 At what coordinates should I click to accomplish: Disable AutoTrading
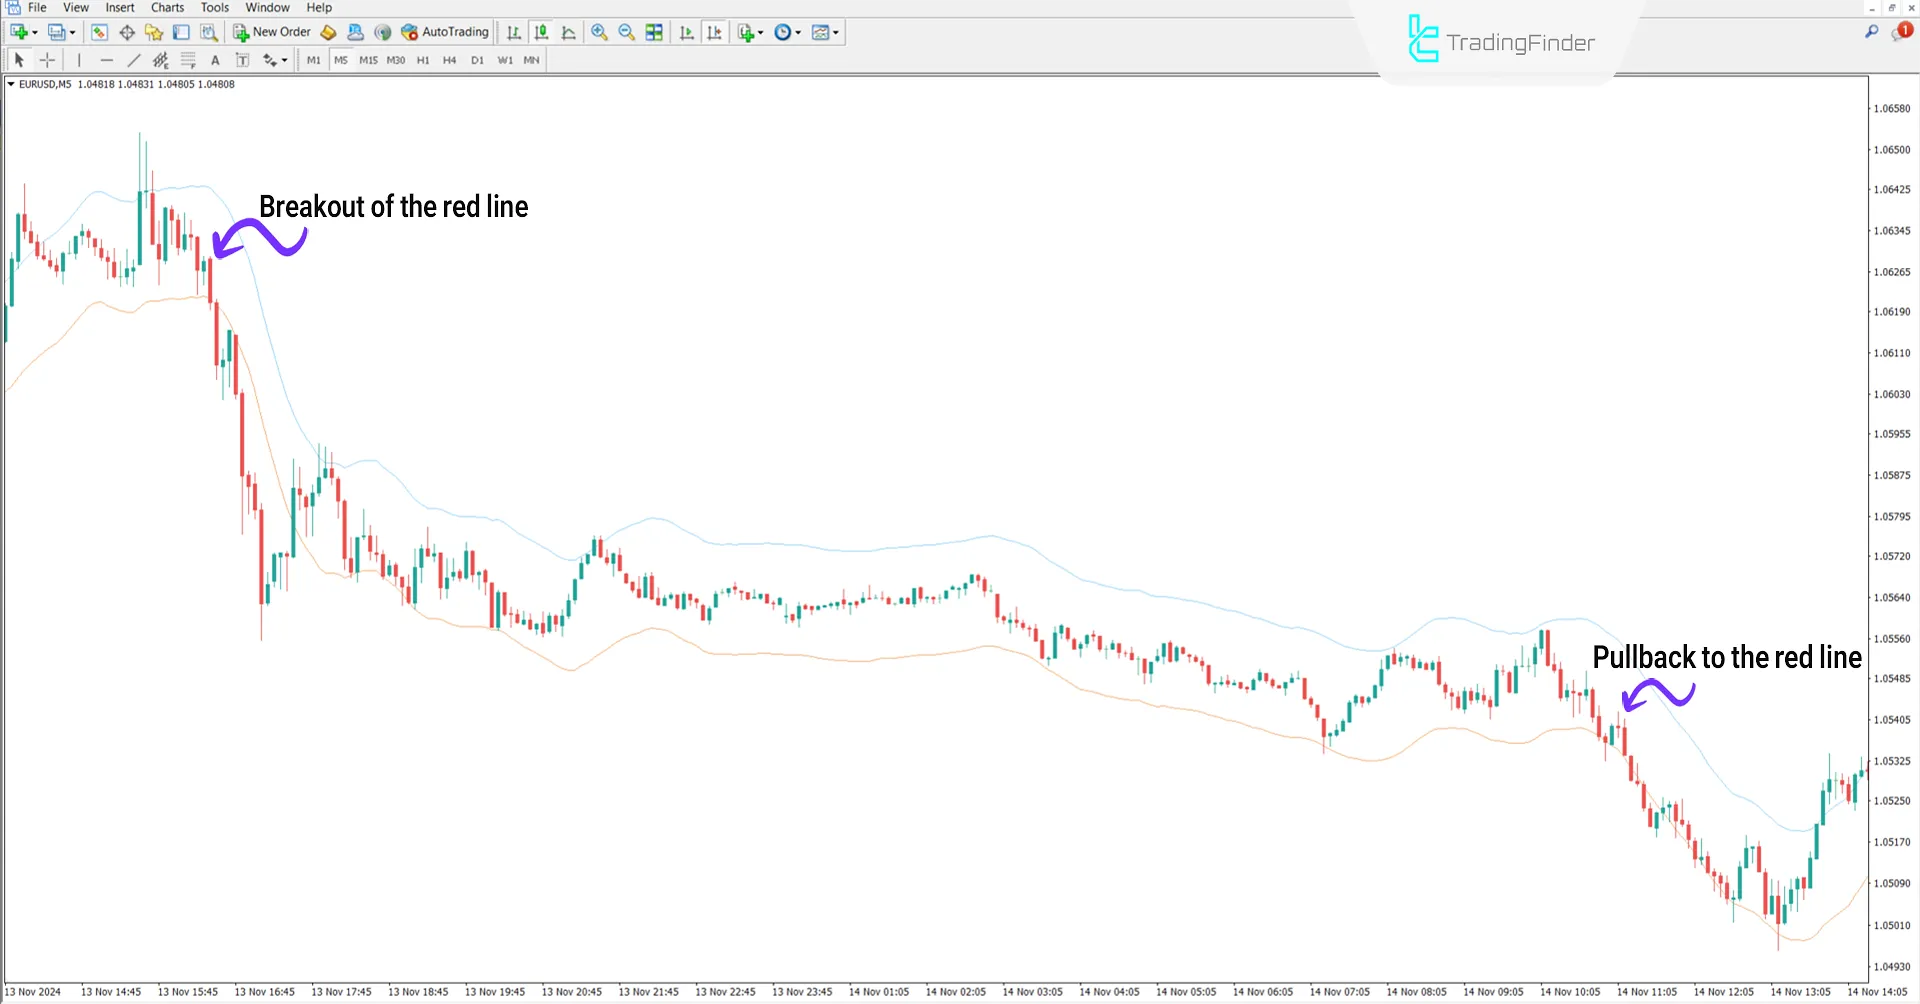pos(444,32)
